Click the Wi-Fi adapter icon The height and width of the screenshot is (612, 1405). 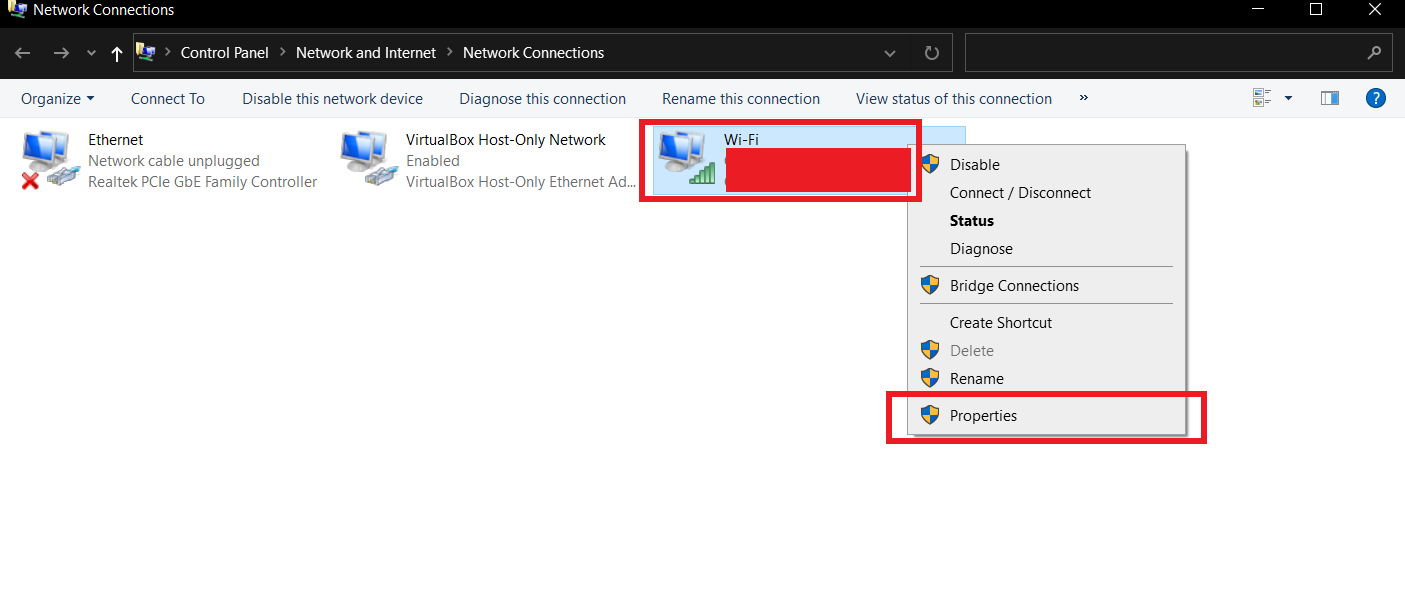[x=685, y=160]
